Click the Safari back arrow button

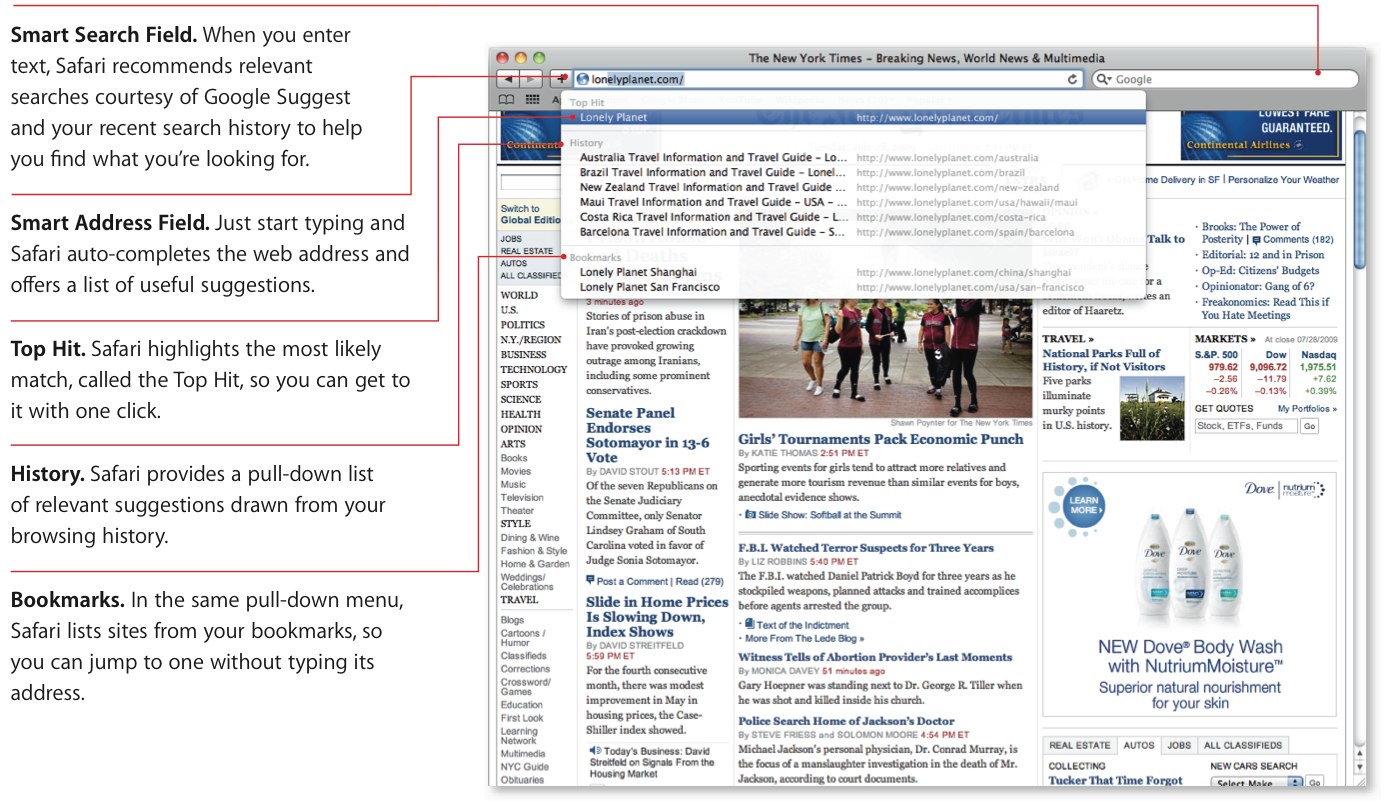tap(508, 79)
